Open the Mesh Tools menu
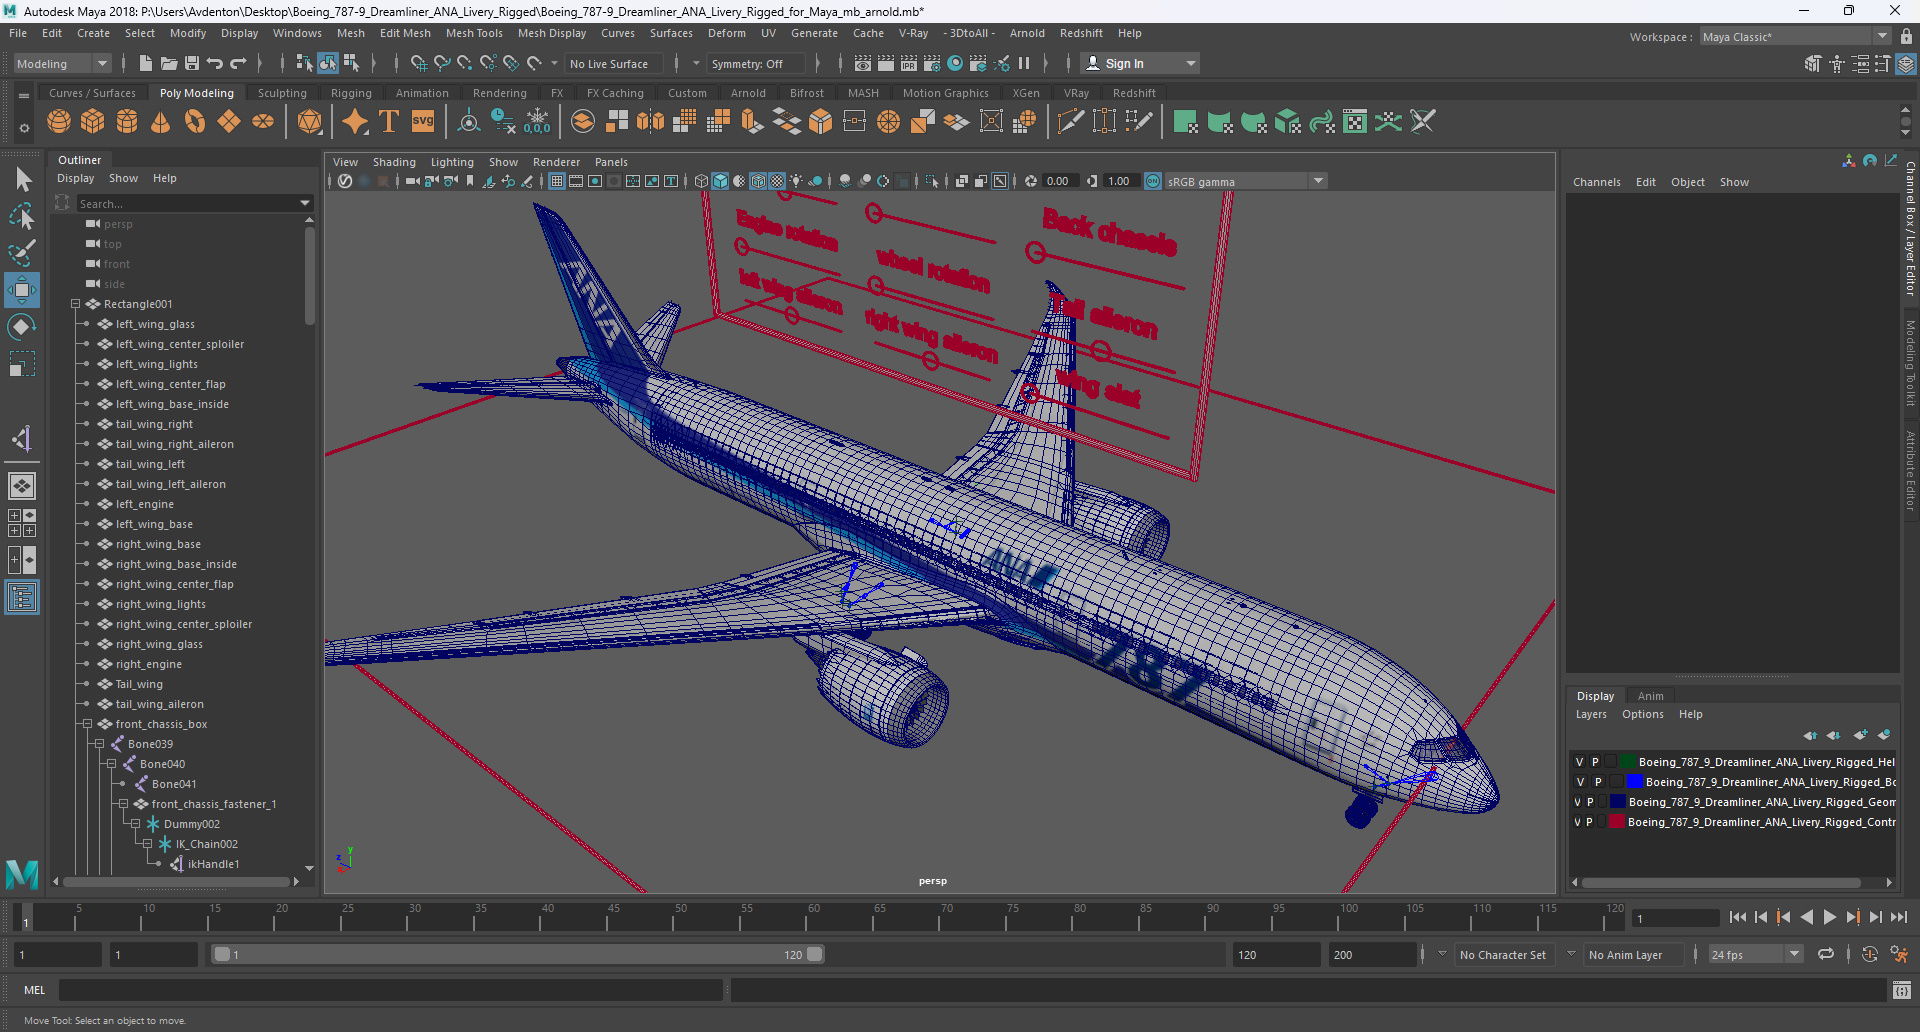Viewport: 1920px width, 1032px height. pos(474,33)
